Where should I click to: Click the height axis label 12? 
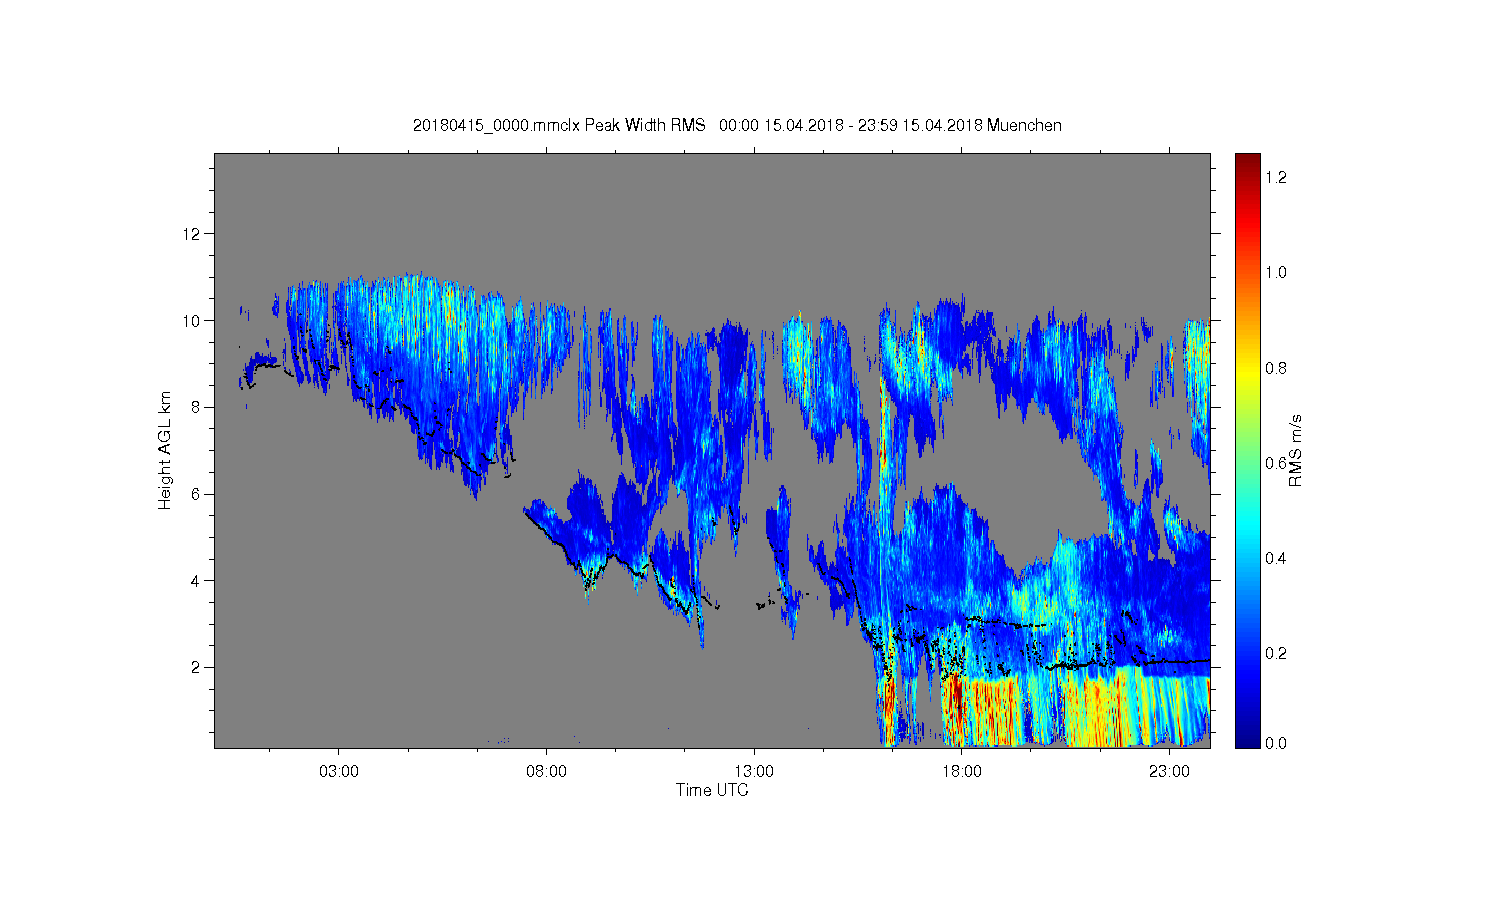point(193,234)
